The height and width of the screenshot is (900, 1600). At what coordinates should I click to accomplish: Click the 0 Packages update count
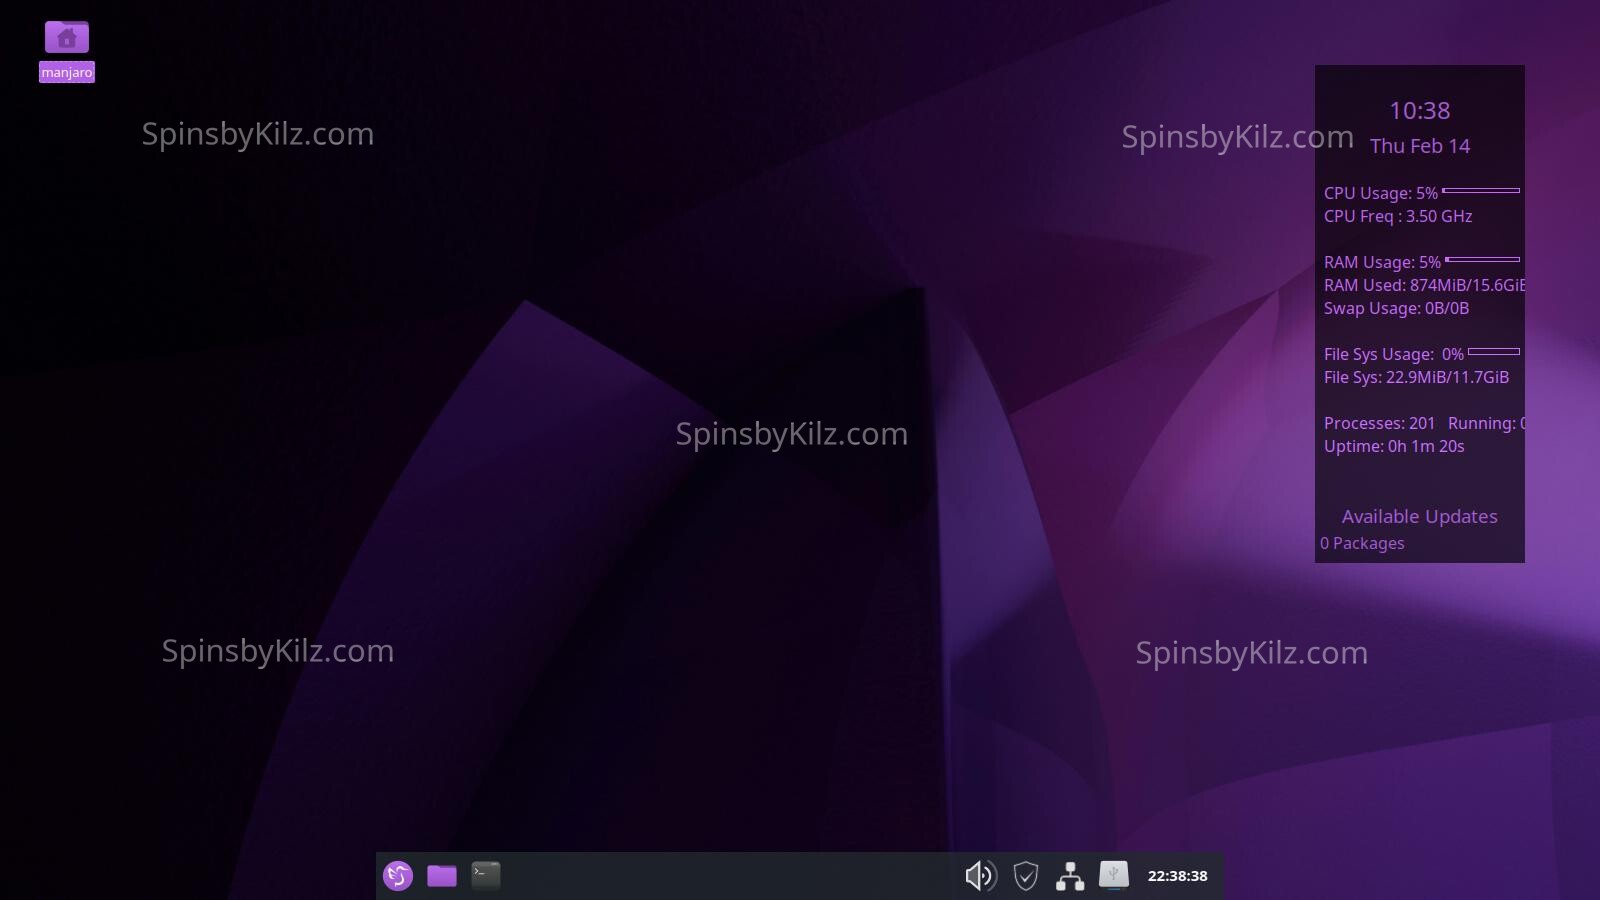pyautogui.click(x=1362, y=543)
